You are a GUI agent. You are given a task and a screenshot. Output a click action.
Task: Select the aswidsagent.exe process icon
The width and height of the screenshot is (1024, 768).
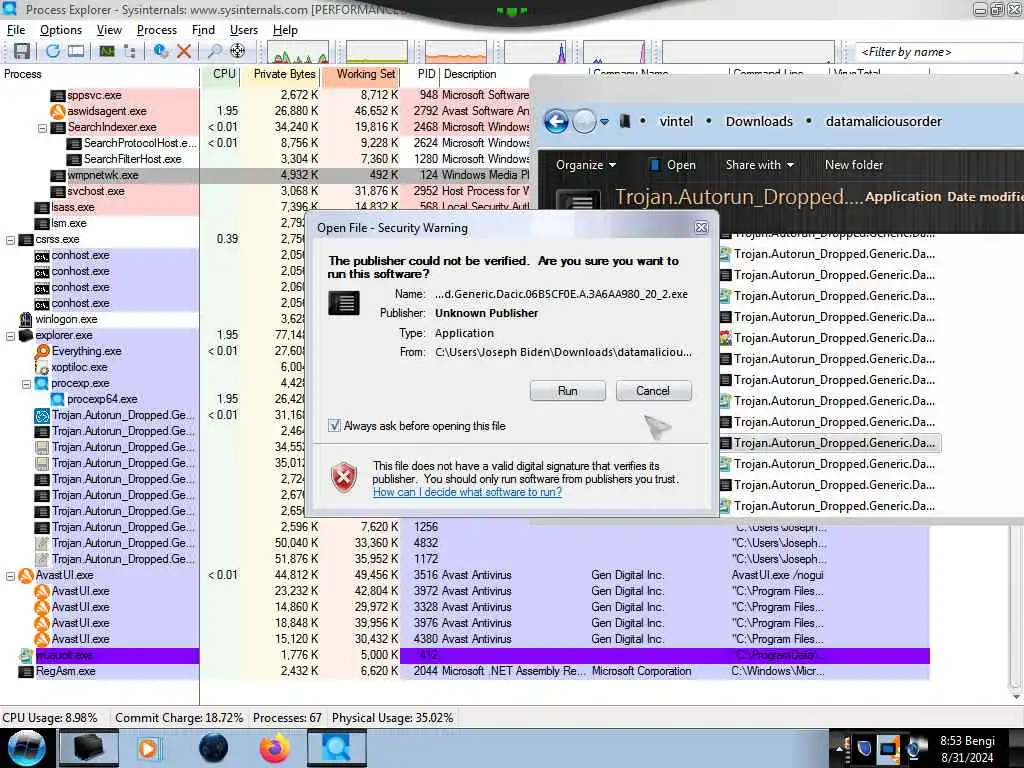pos(58,111)
